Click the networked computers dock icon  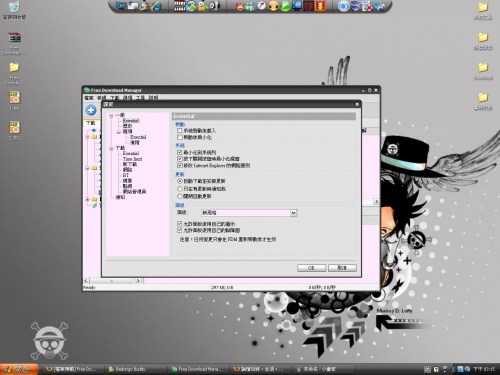(297, 6)
